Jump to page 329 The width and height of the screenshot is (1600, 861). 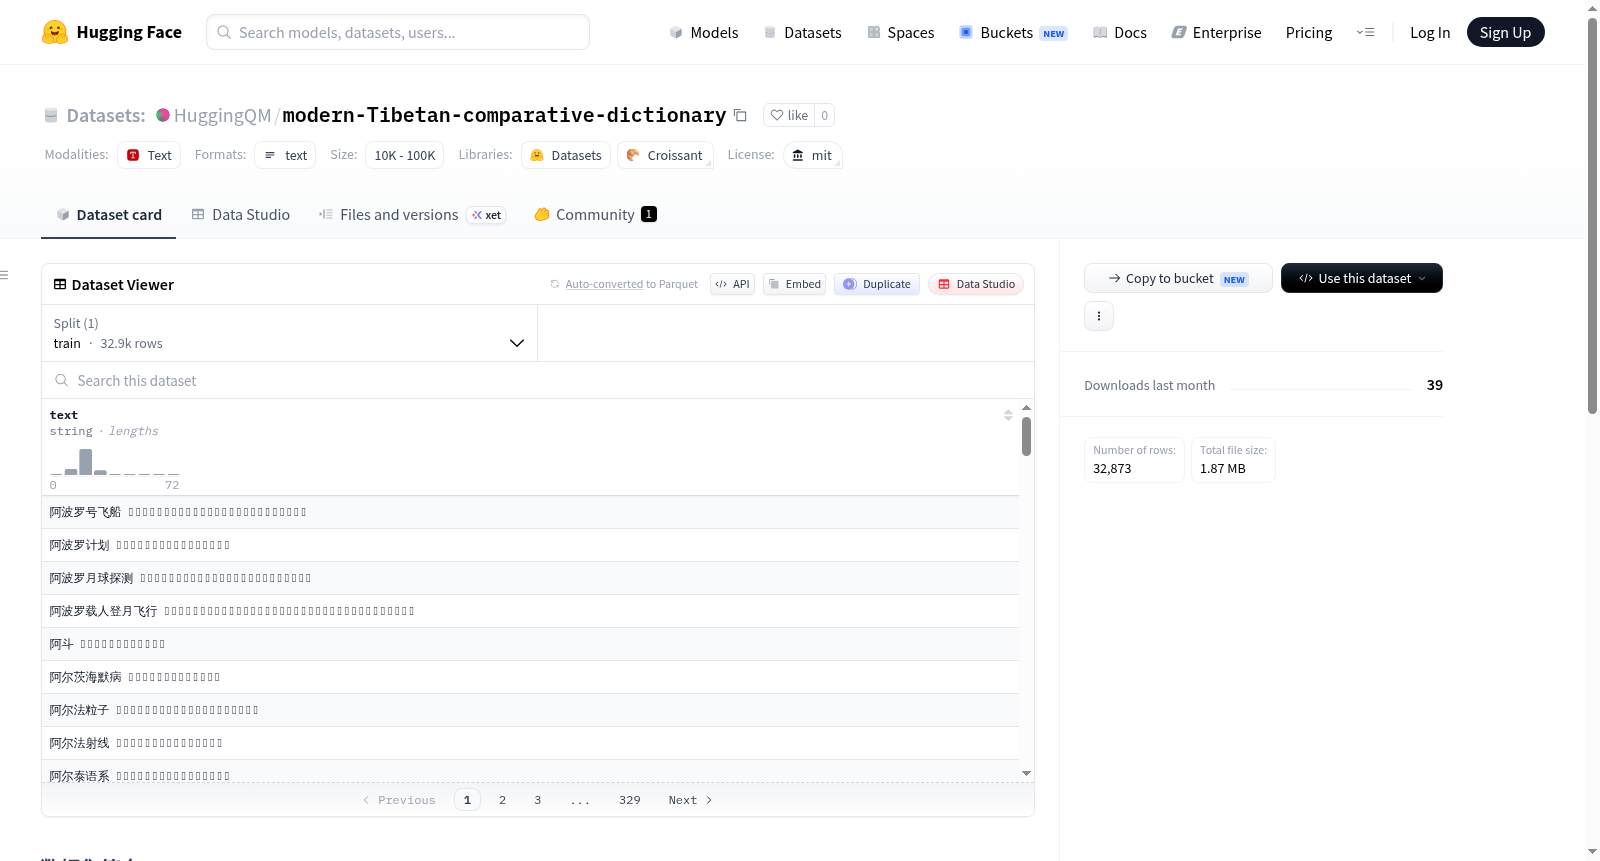630,800
